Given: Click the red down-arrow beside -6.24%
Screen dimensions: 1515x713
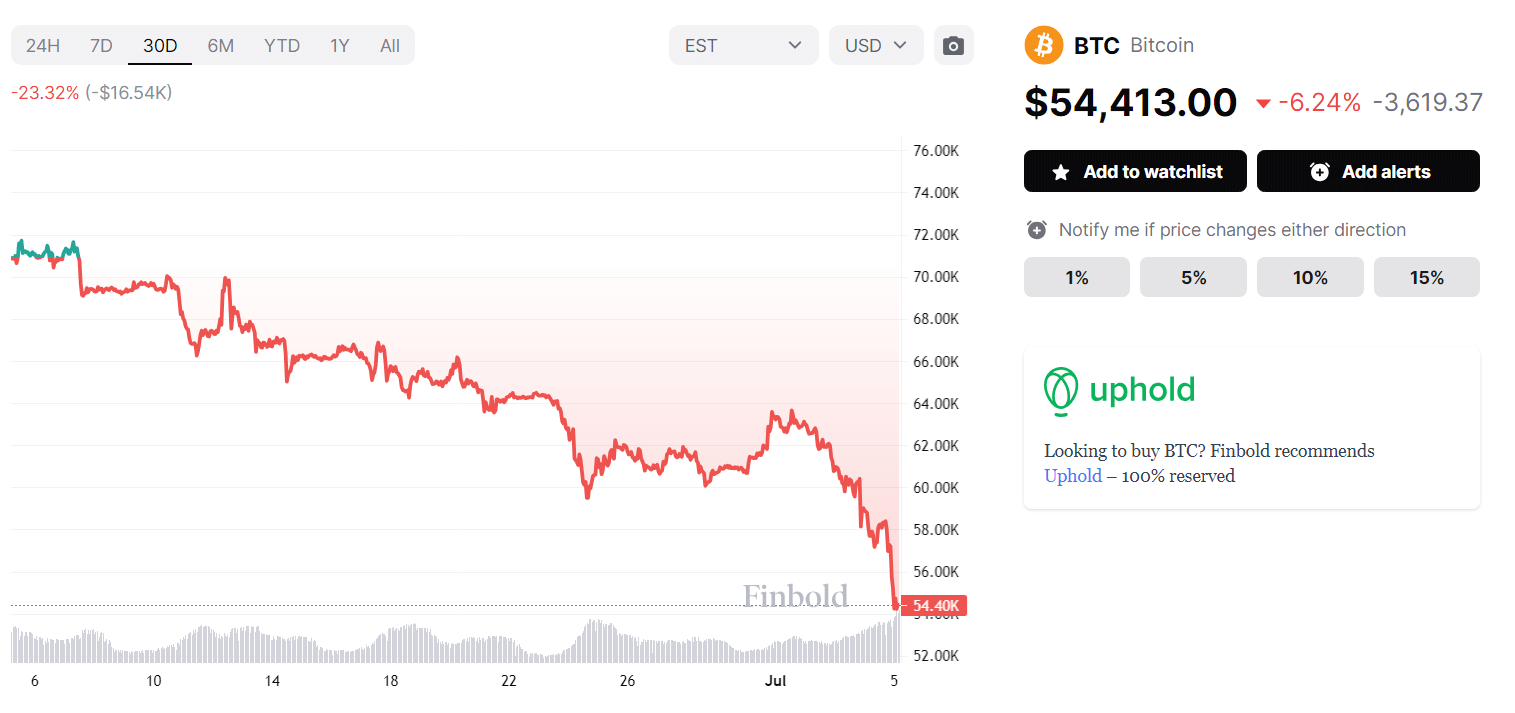Looking at the screenshot, I should (x=1263, y=103).
